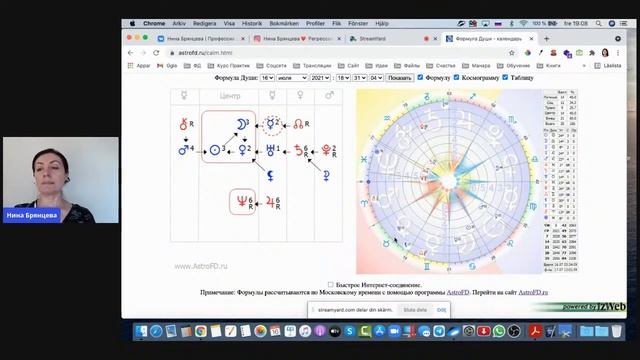
Task: Open the Redigera menu
Action: tap(204, 24)
